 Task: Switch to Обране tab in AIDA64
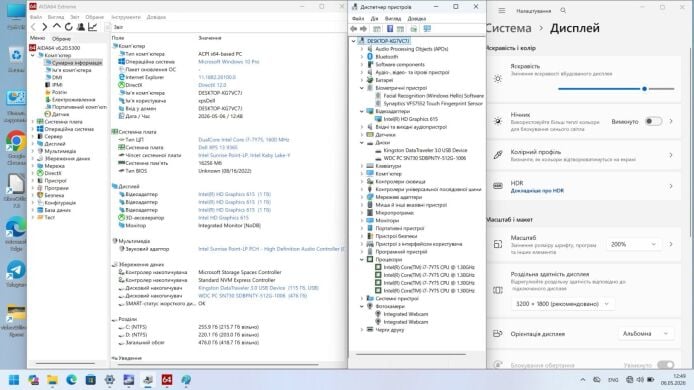point(61,39)
